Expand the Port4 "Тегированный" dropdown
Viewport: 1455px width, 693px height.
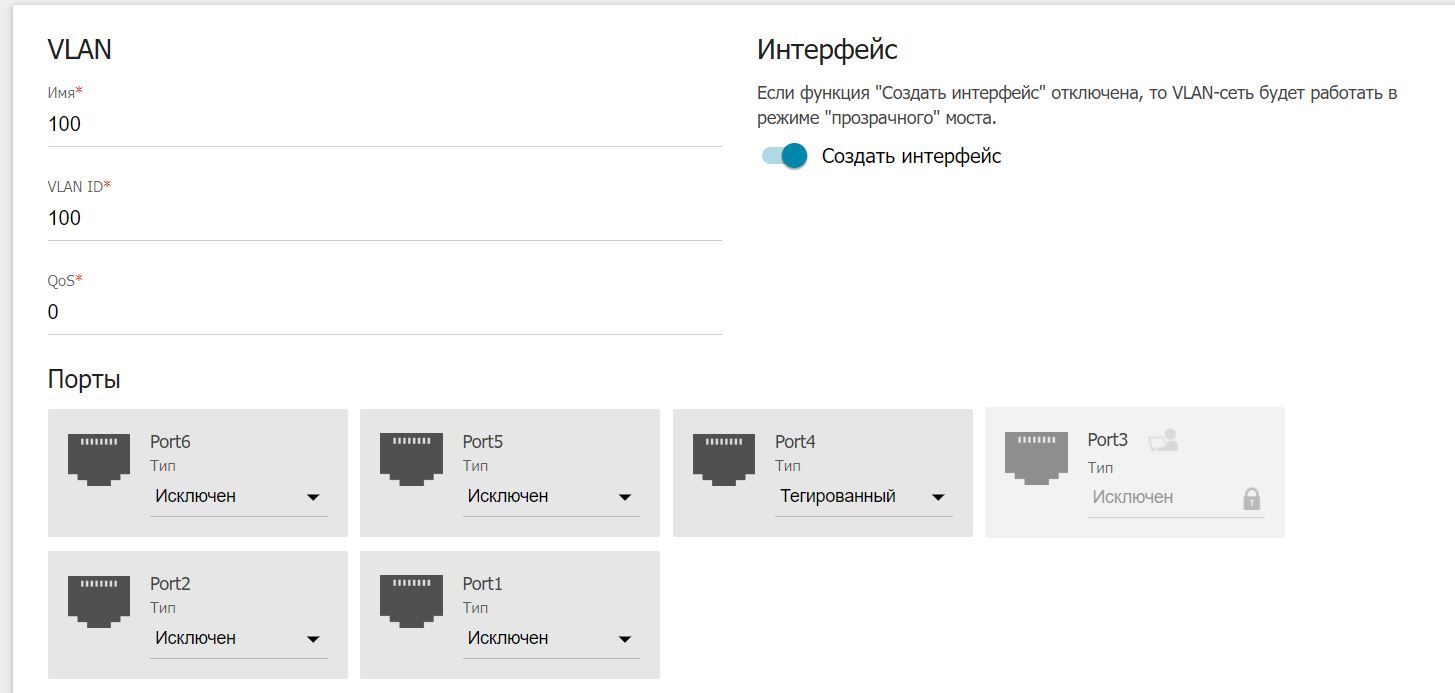[863, 497]
